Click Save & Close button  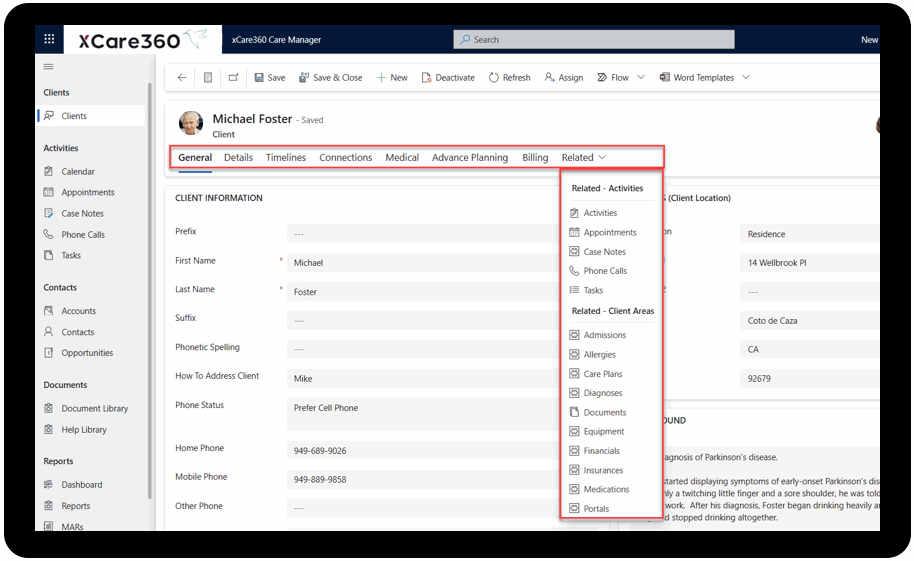331,78
